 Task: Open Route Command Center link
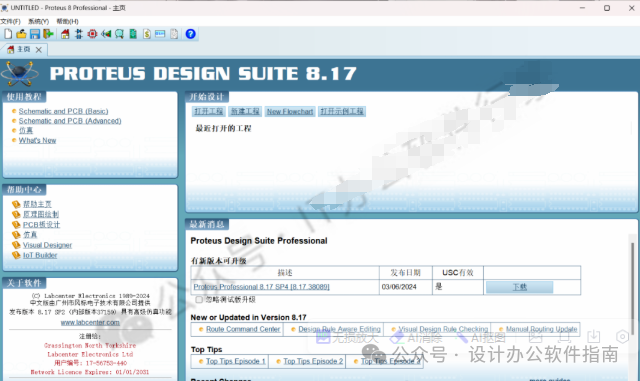coord(243,329)
